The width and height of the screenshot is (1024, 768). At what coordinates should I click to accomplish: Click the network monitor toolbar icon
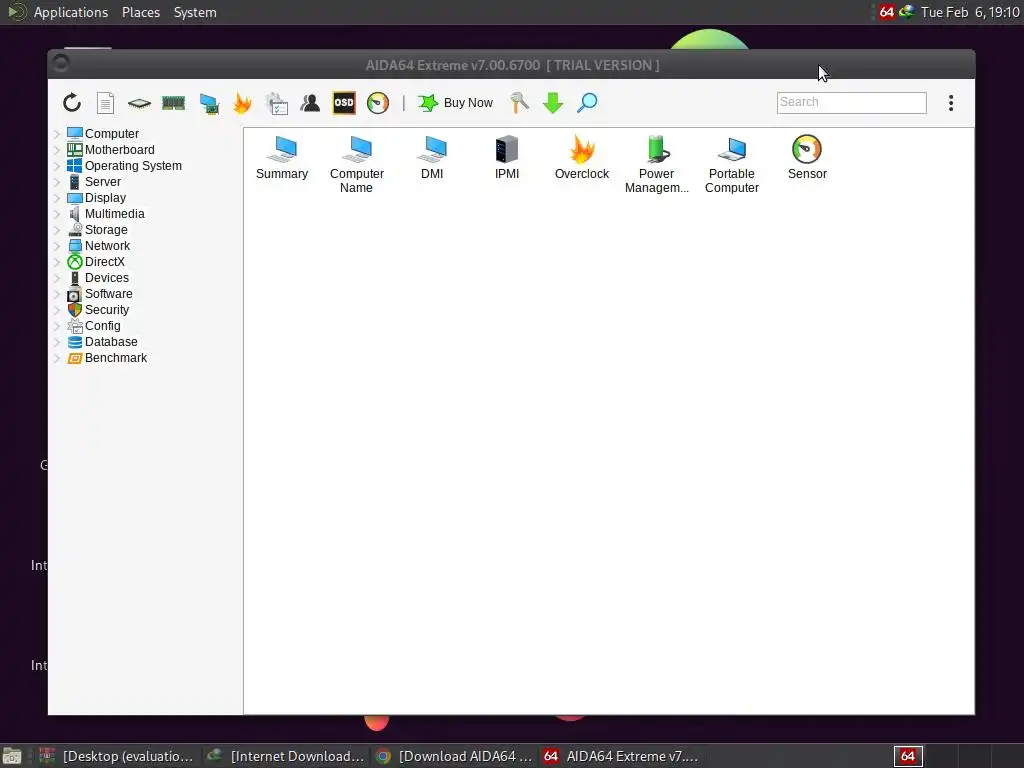[x=209, y=103]
